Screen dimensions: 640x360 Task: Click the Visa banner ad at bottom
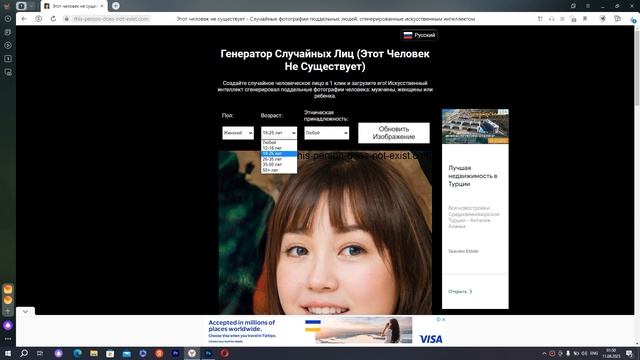(326, 331)
